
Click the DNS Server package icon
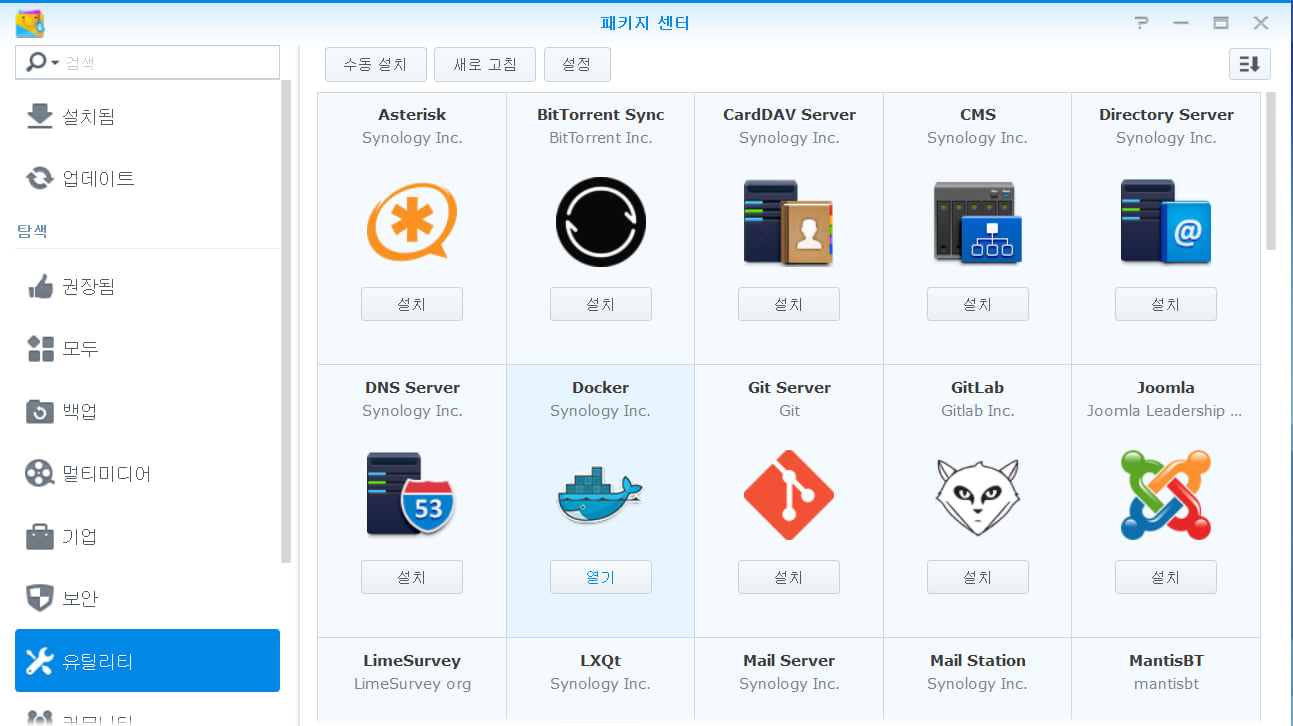pyautogui.click(x=412, y=494)
